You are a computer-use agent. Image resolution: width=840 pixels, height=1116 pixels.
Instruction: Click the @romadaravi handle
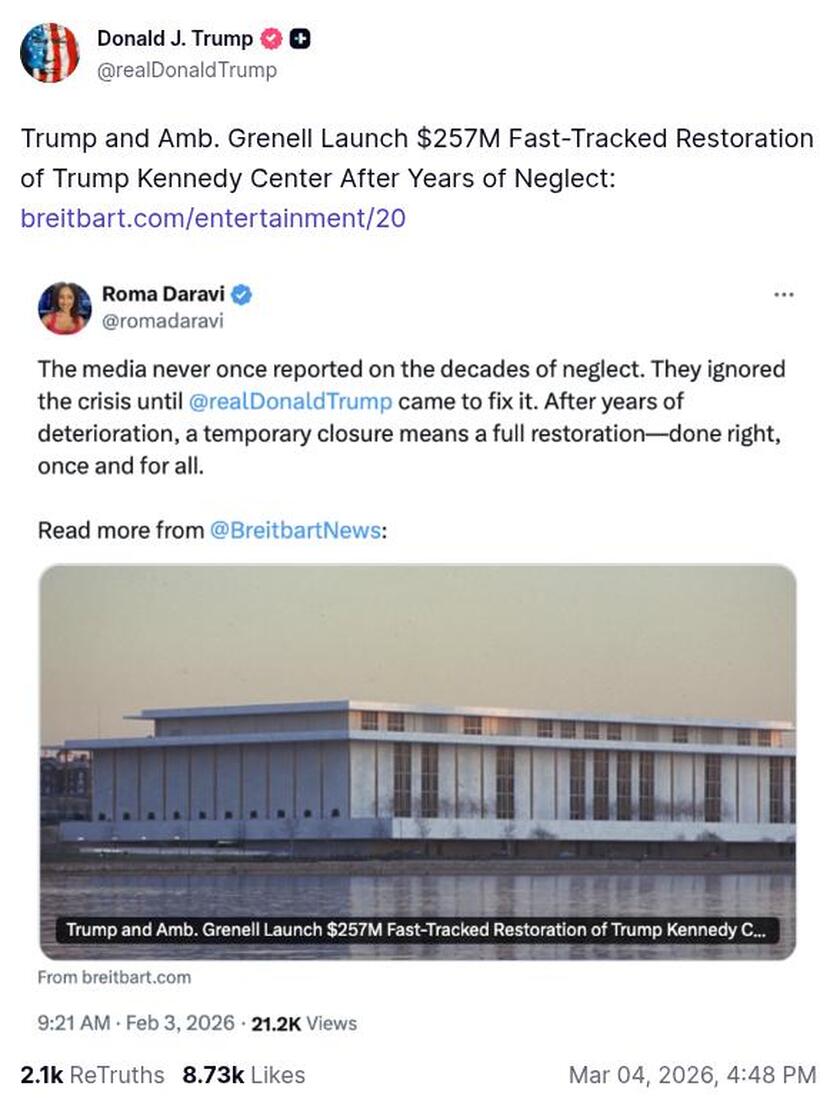click(162, 321)
